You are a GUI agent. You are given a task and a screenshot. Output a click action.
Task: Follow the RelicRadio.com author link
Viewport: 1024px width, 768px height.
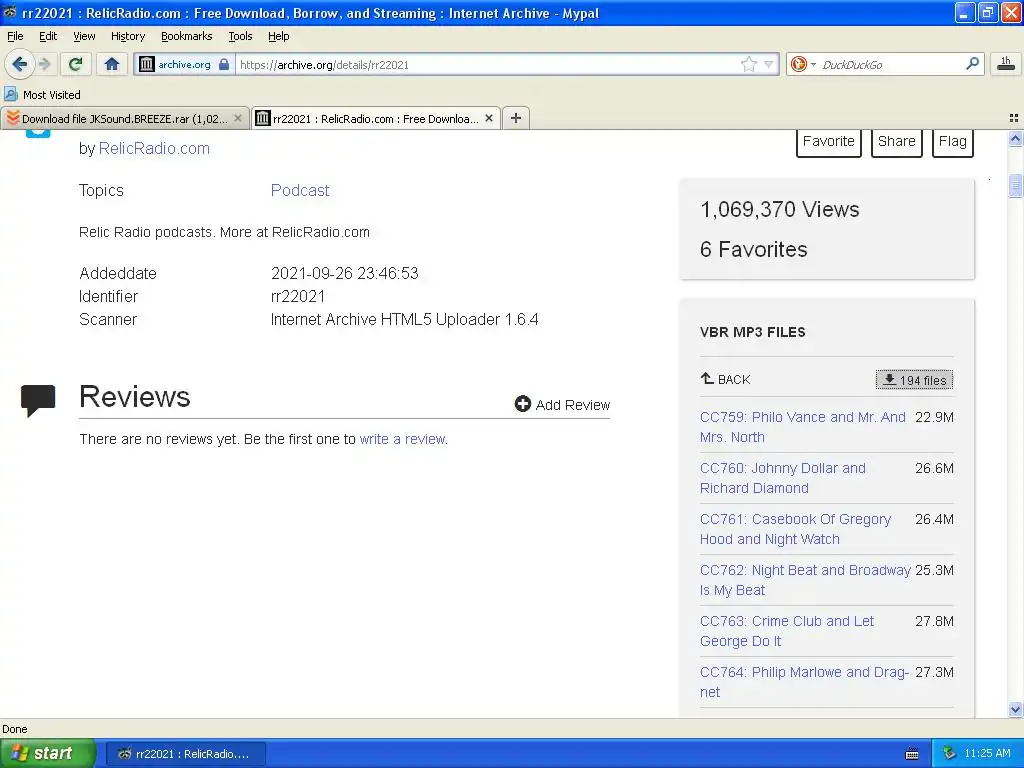point(154,148)
